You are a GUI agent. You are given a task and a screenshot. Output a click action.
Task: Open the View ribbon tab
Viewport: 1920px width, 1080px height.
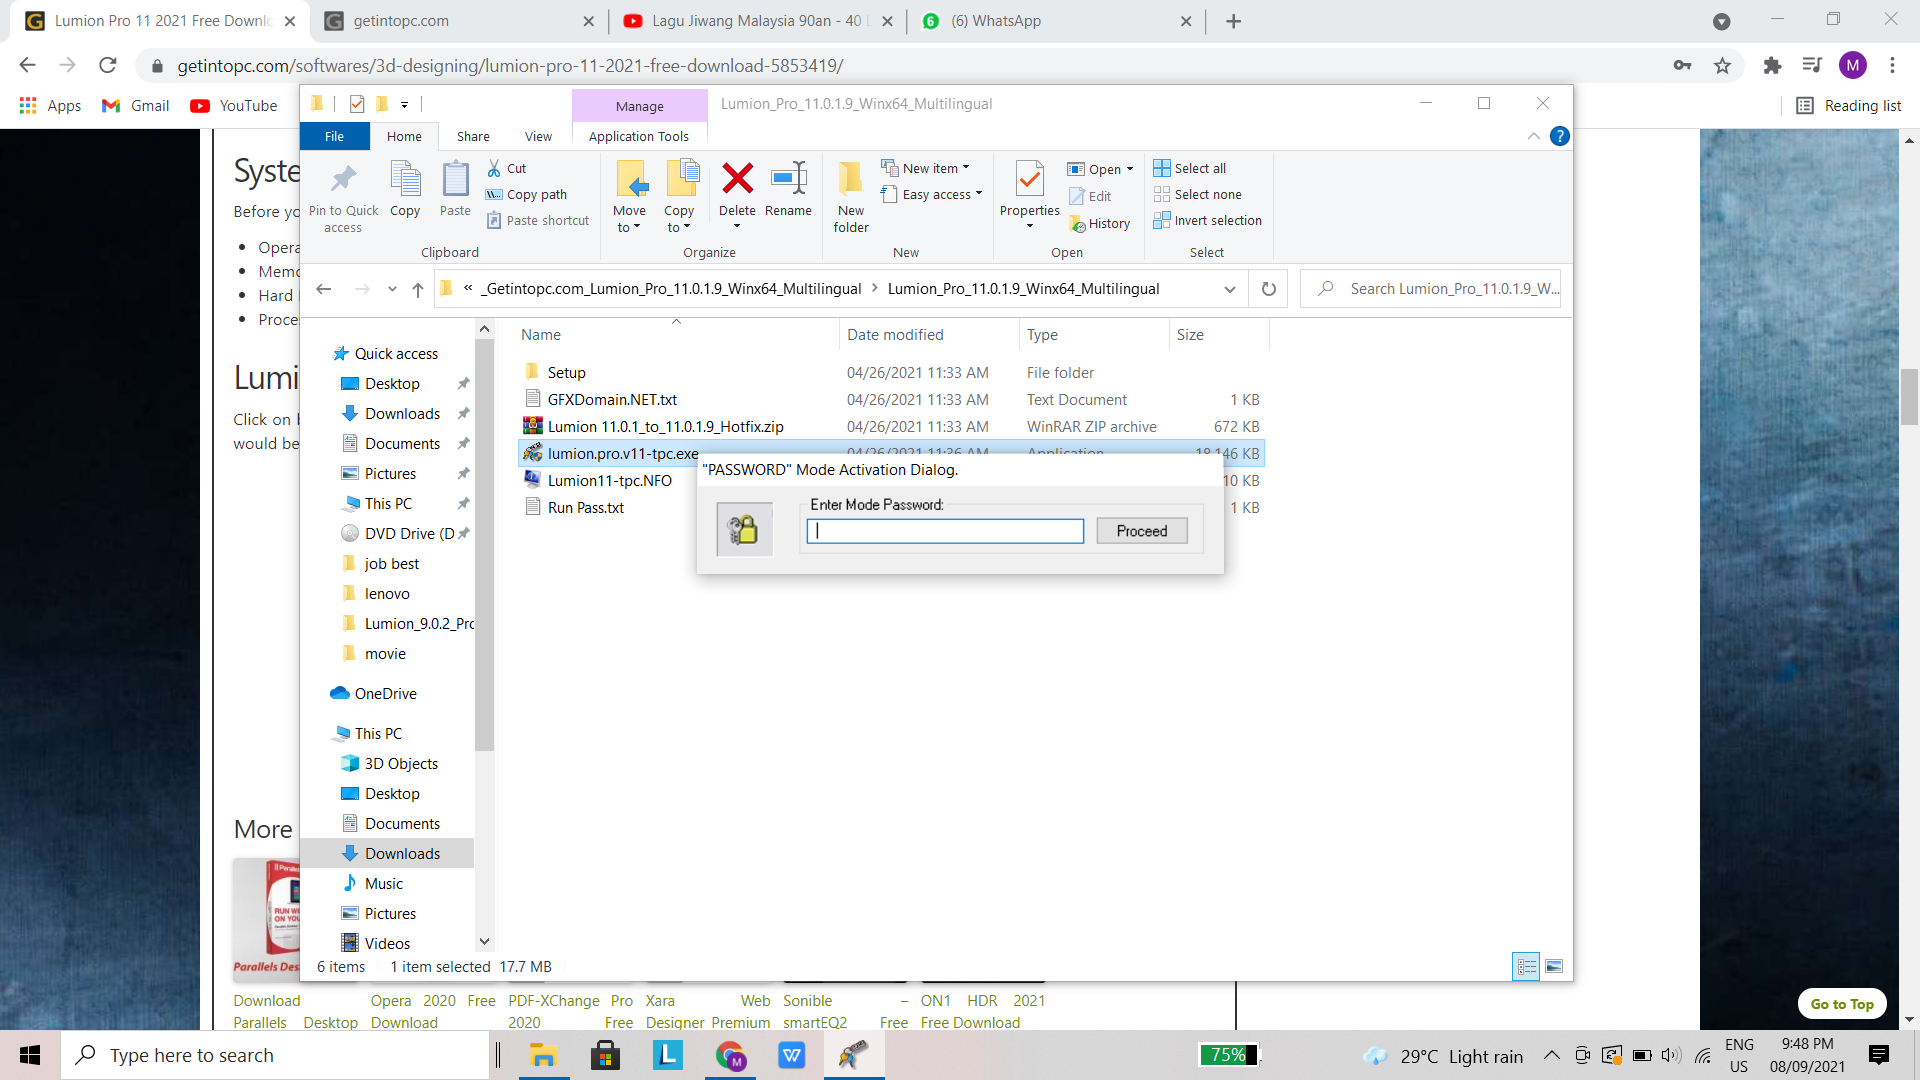(538, 137)
